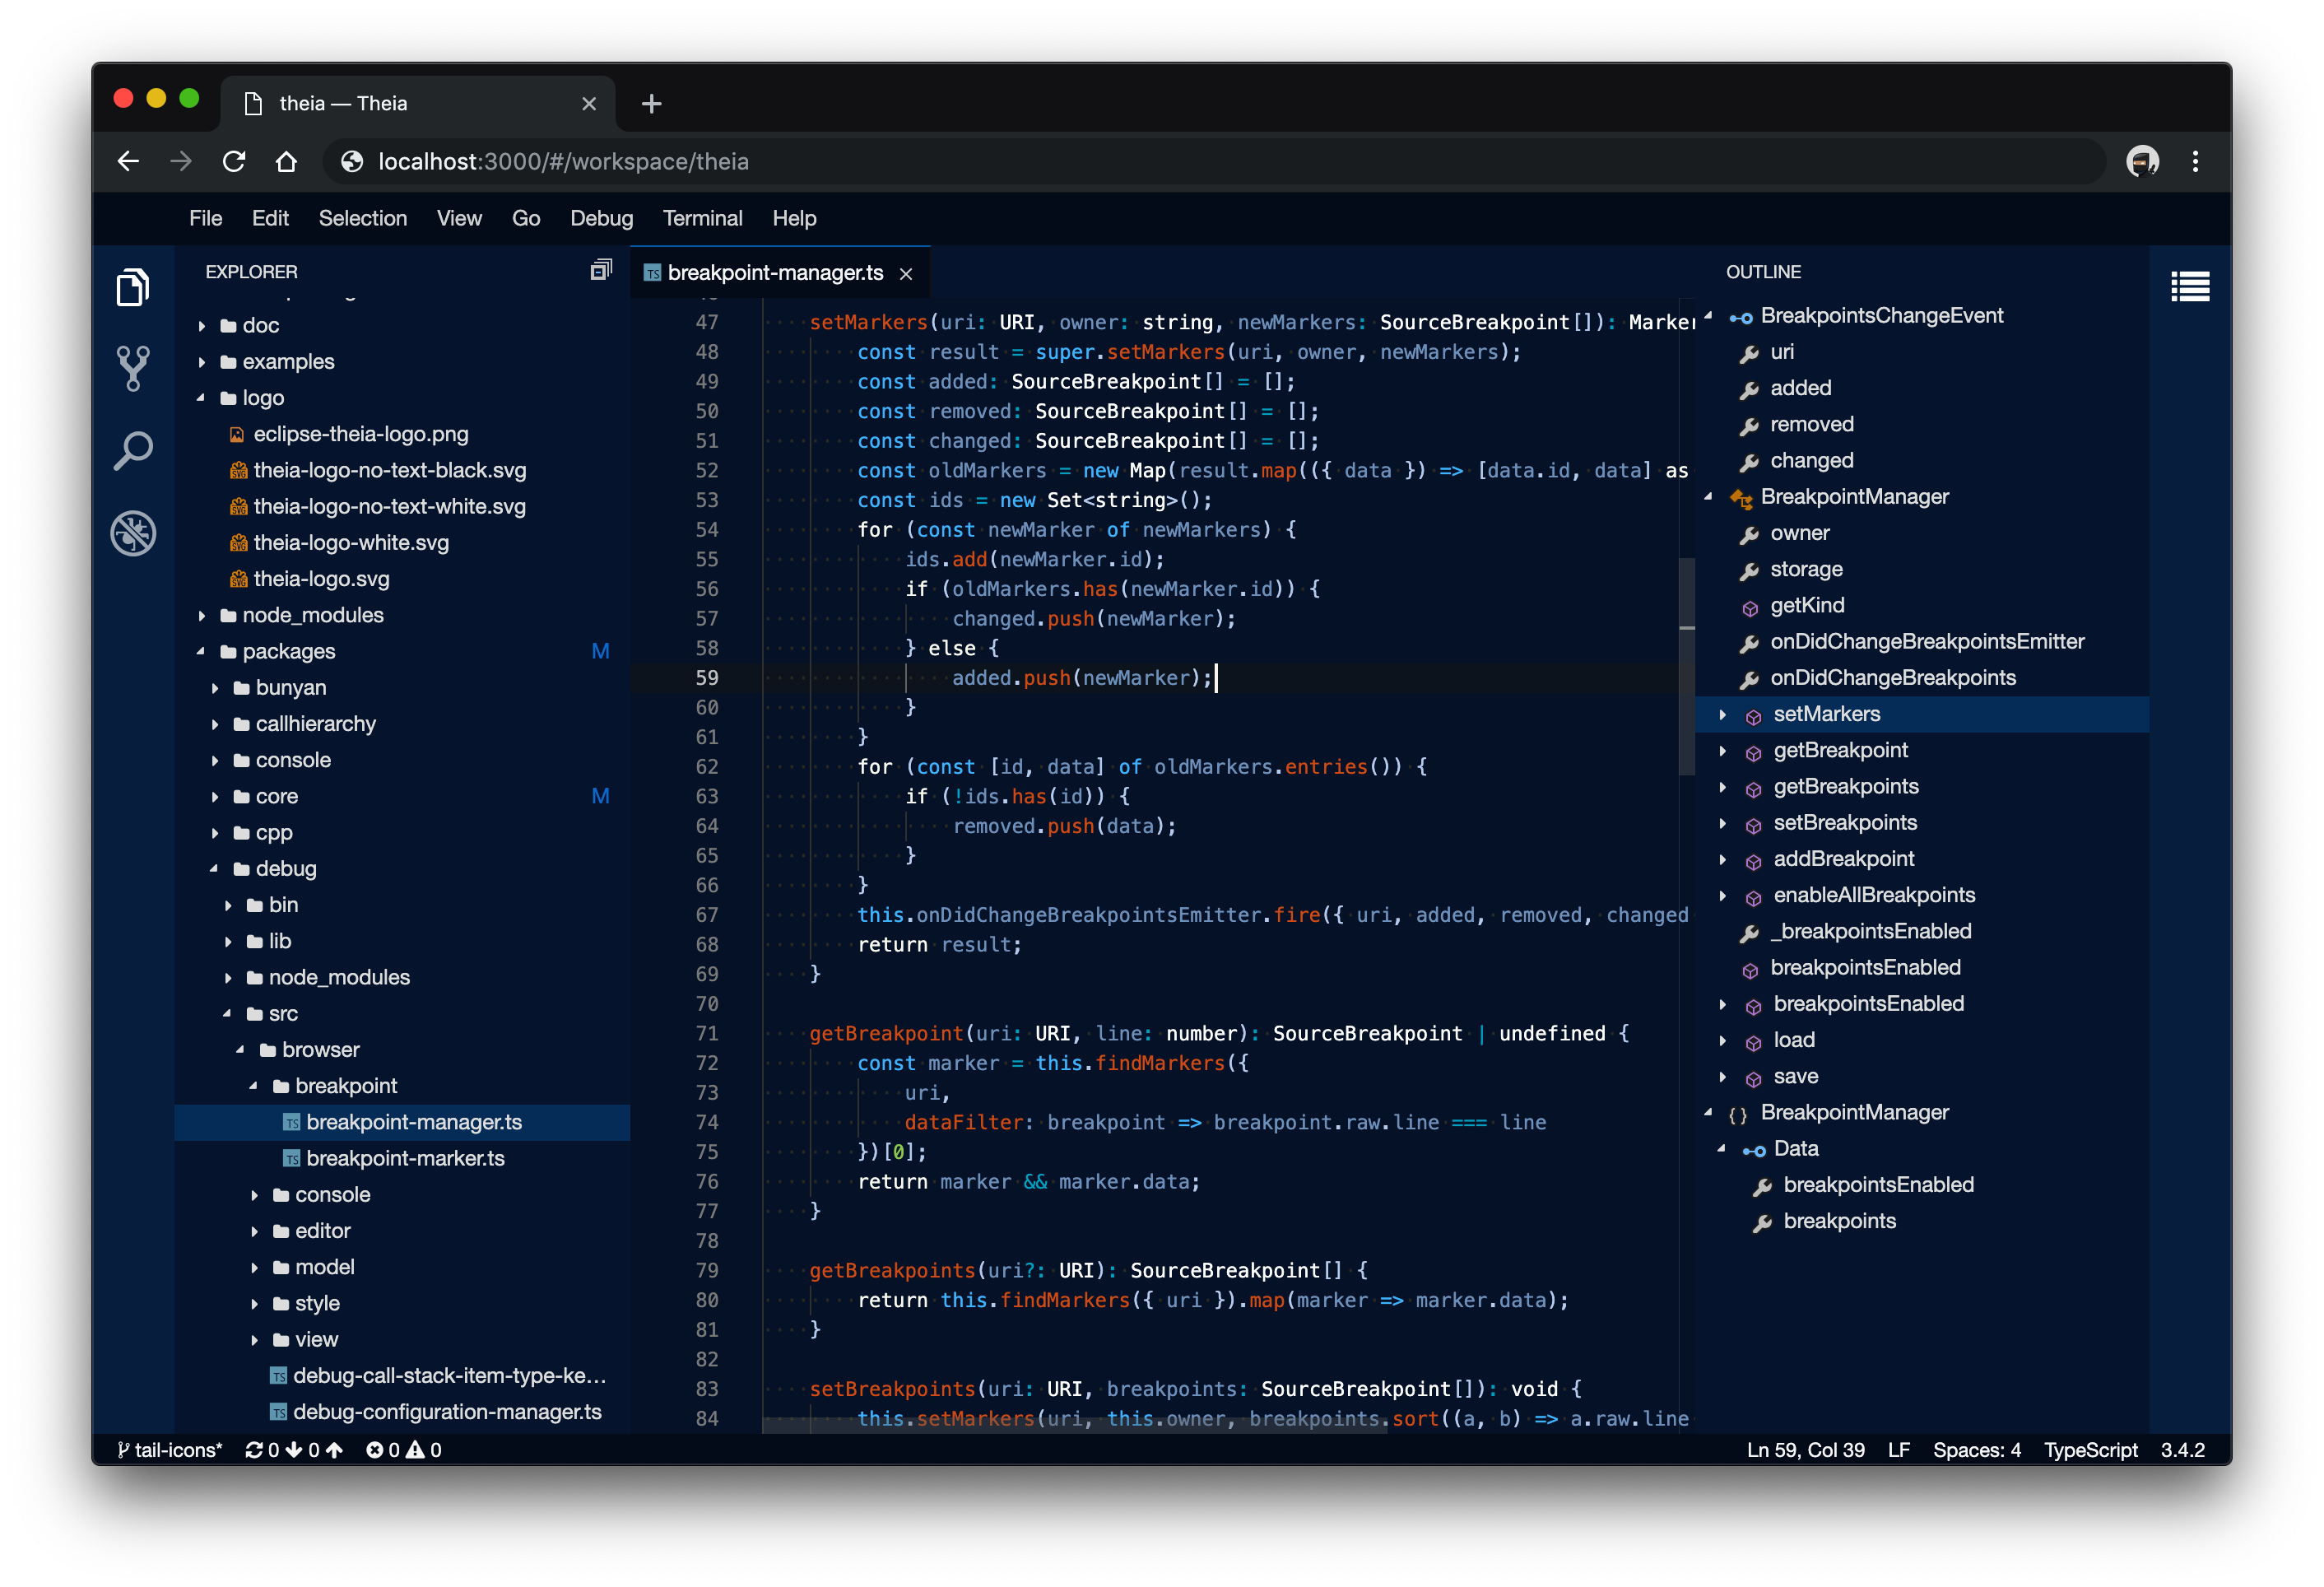Click the tail-icons branch in status bar
Viewport: 2324px width, 1587px height.
pos(170,1450)
